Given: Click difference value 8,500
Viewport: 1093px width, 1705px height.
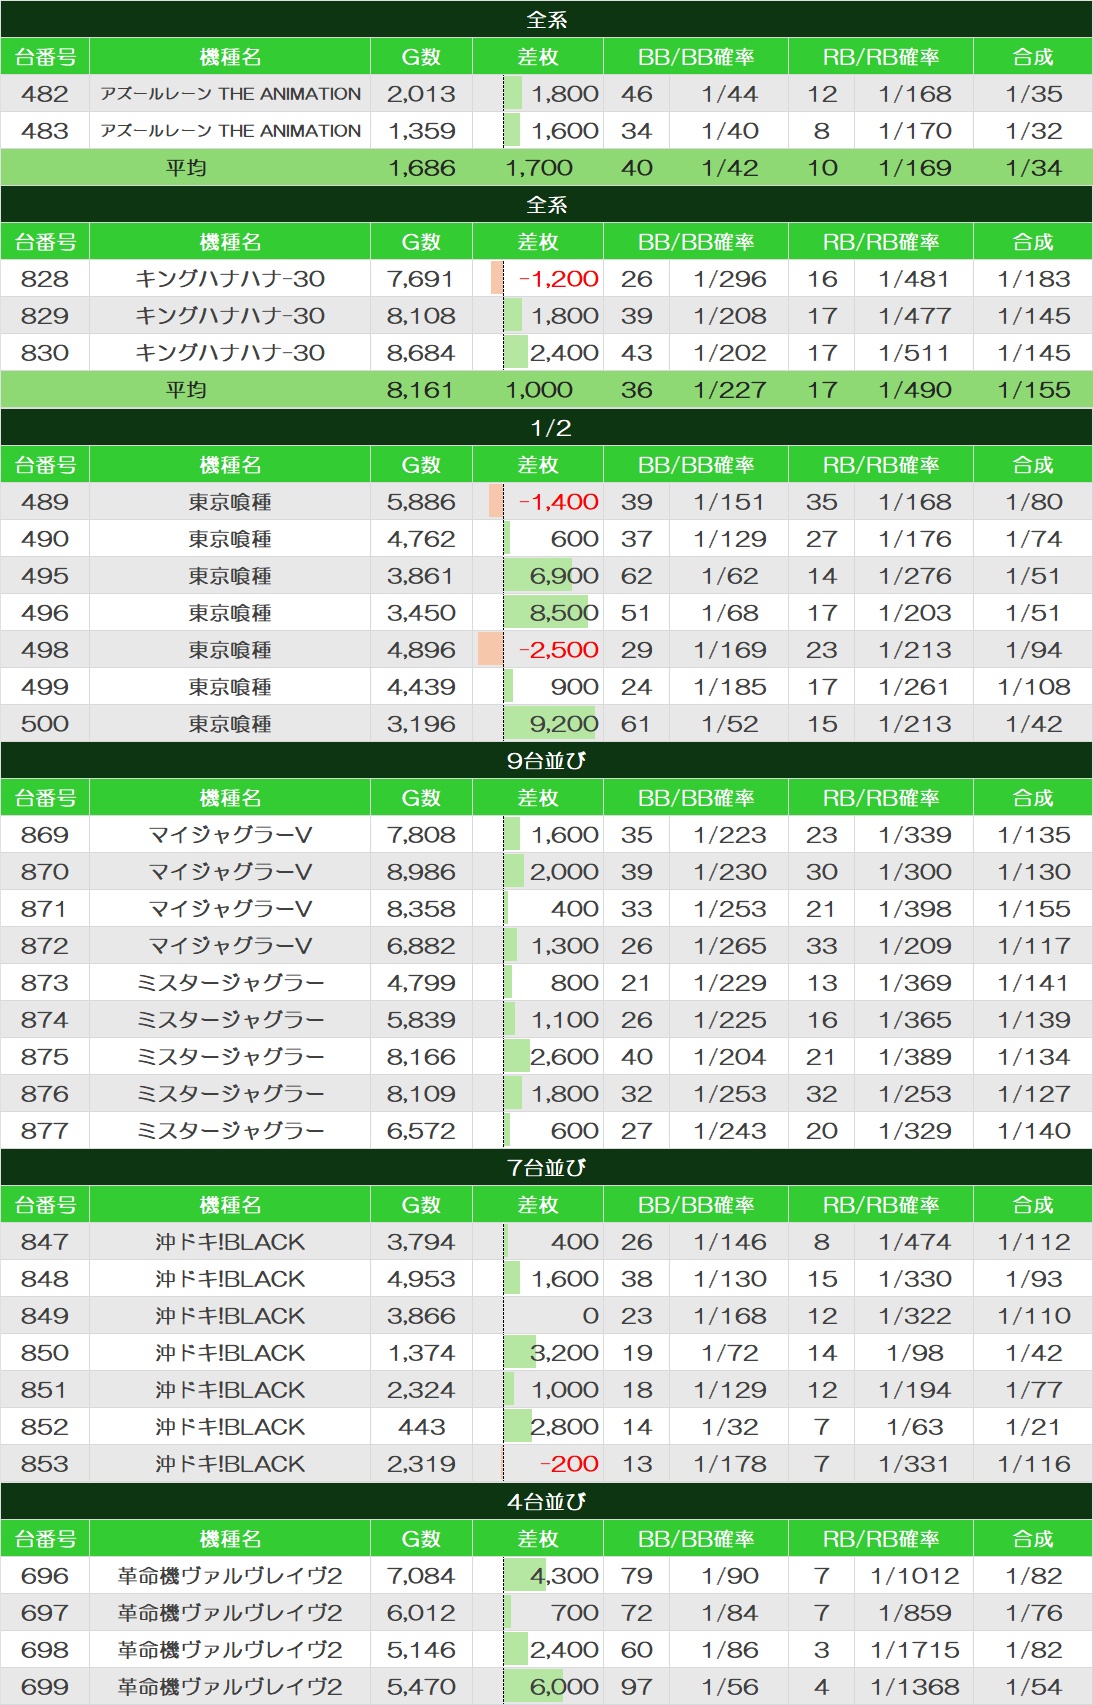Looking at the screenshot, I should [564, 613].
